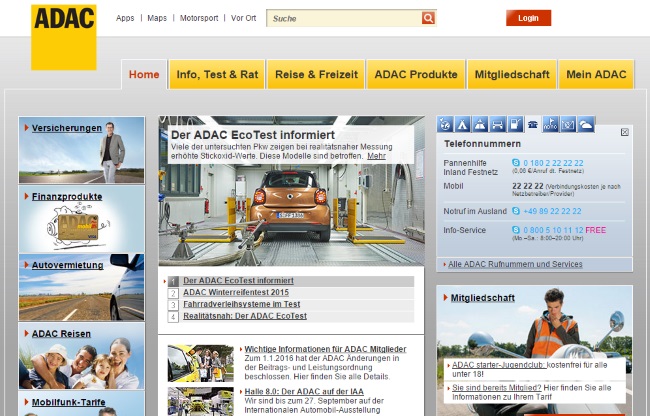Open the map widget tab

click(x=568, y=124)
